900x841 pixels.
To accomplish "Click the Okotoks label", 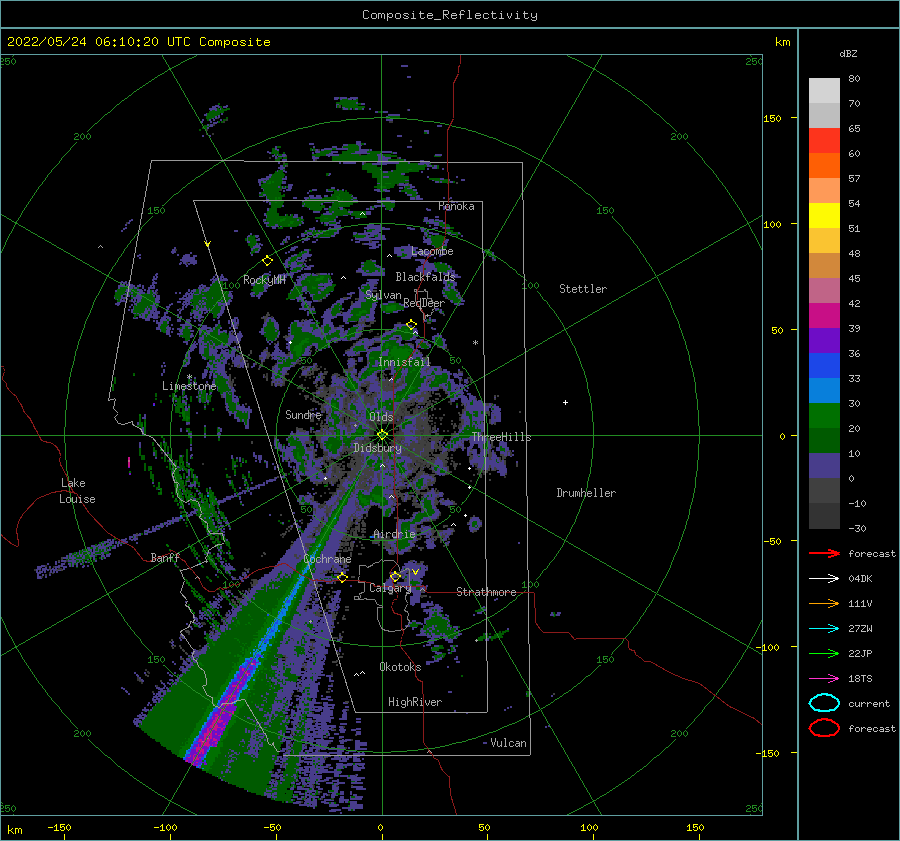I will [400, 667].
